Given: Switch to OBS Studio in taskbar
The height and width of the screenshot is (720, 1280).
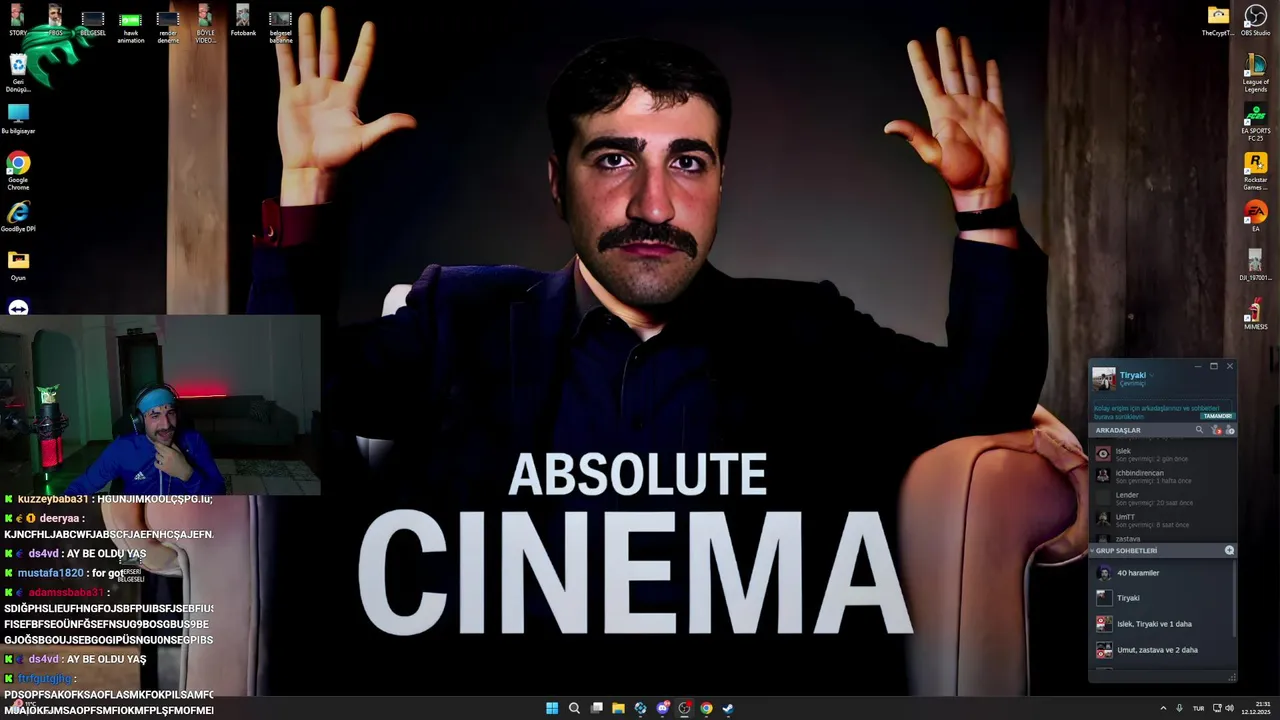Looking at the screenshot, I should [x=684, y=708].
